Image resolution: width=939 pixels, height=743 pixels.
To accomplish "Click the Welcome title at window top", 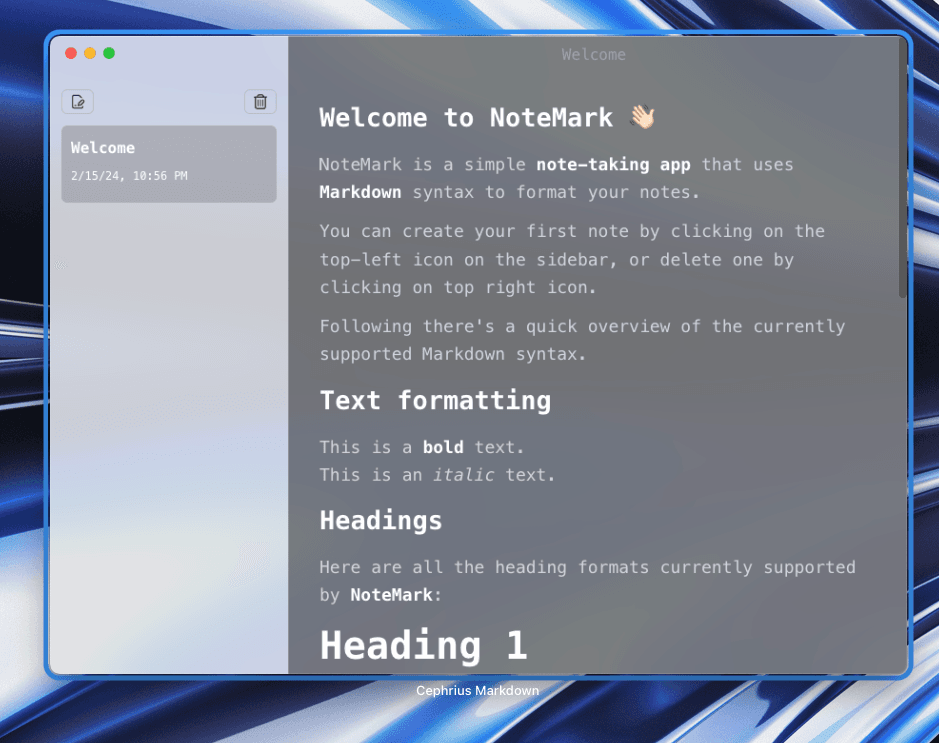I will coord(593,54).
